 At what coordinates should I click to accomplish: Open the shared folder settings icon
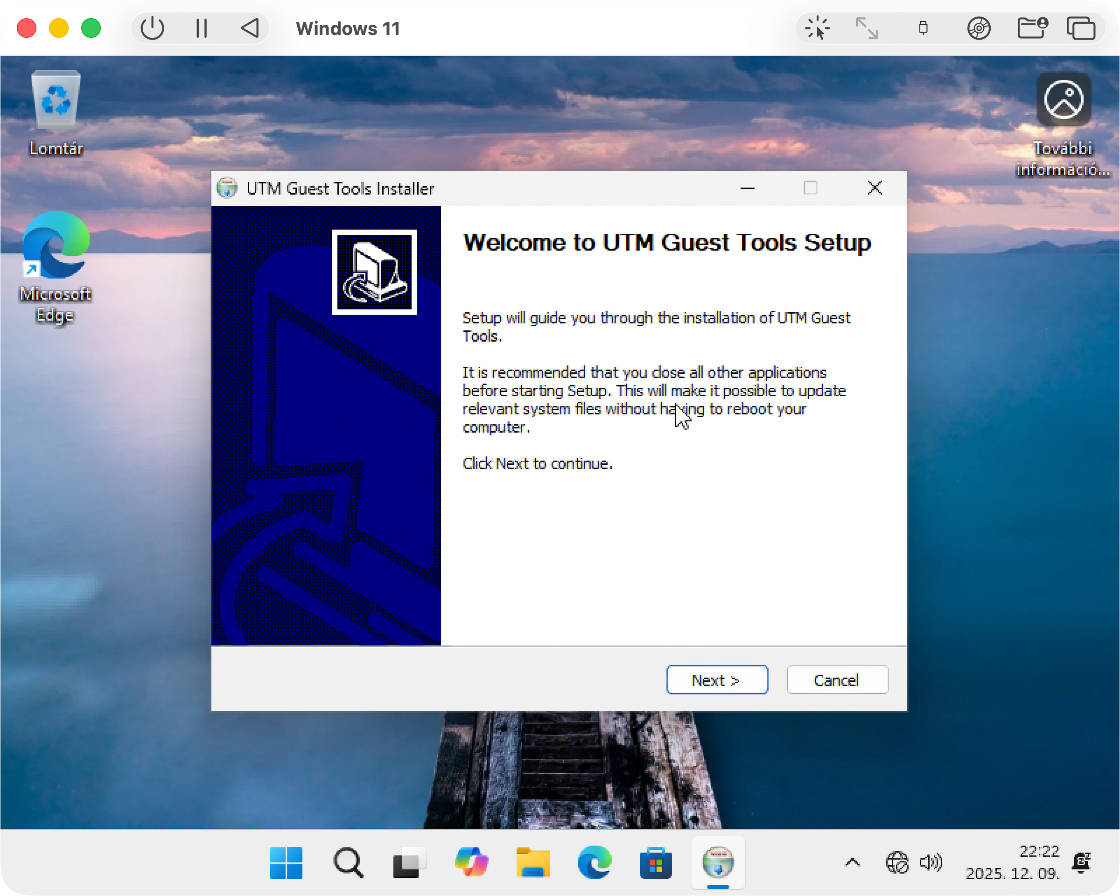[x=1031, y=28]
